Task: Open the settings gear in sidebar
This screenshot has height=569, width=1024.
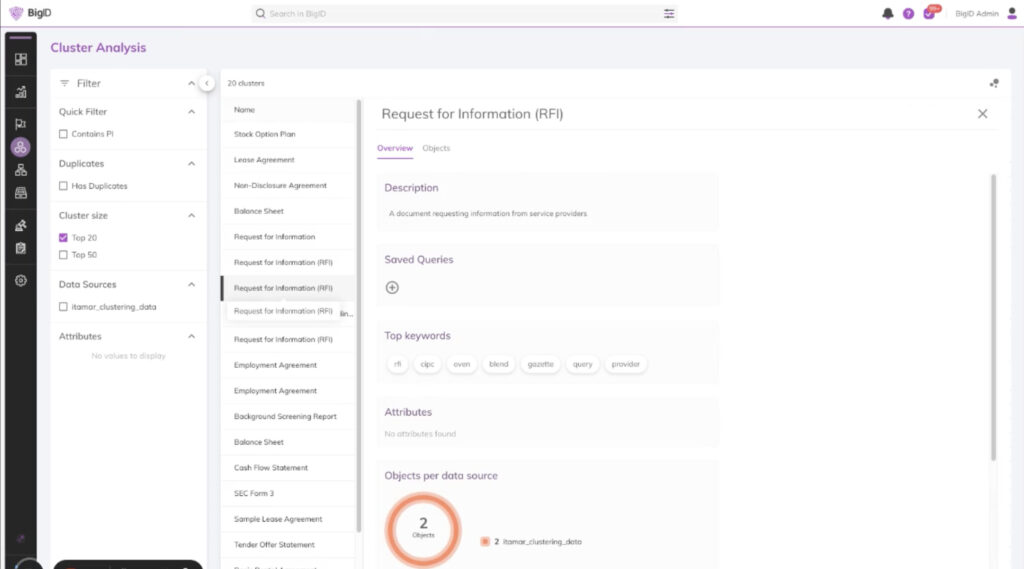Action: pyautogui.click(x=21, y=281)
